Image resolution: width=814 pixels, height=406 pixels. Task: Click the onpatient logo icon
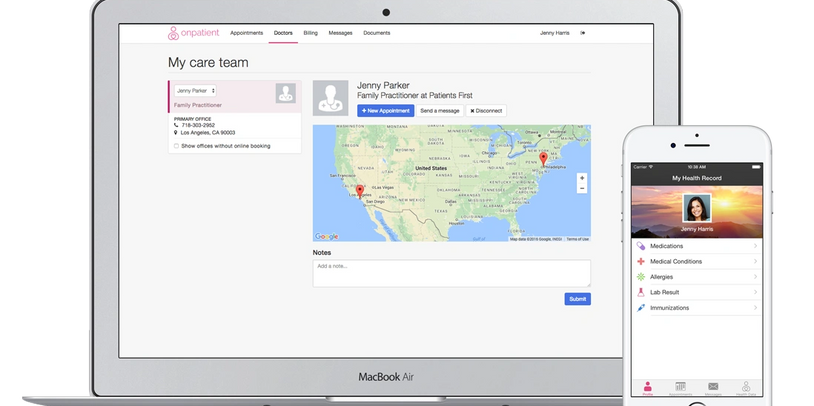[x=173, y=33]
